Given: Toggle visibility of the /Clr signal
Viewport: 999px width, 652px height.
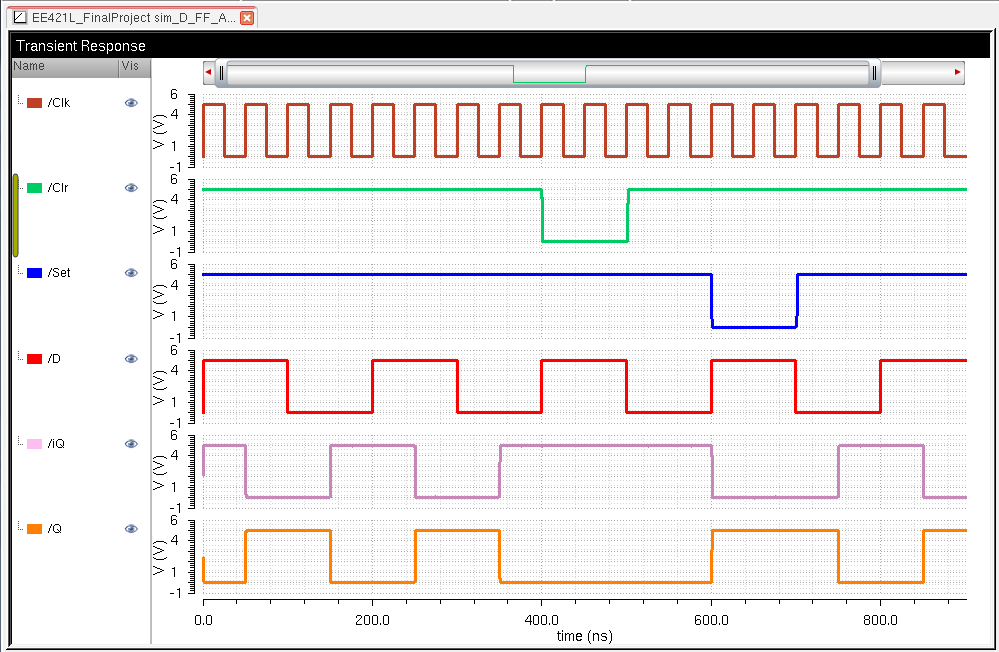Looking at the screenshot, I should 131,188.
